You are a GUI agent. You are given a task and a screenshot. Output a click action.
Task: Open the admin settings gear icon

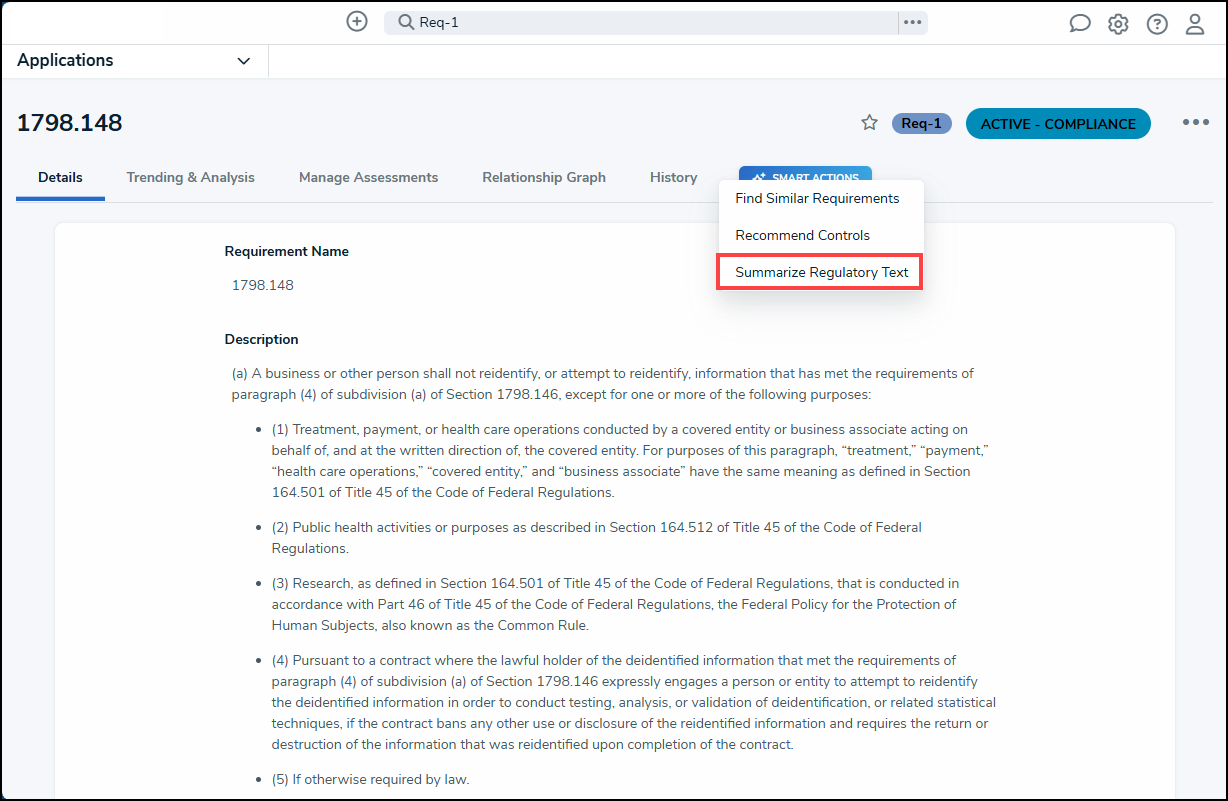click(x=1118, y=24)
